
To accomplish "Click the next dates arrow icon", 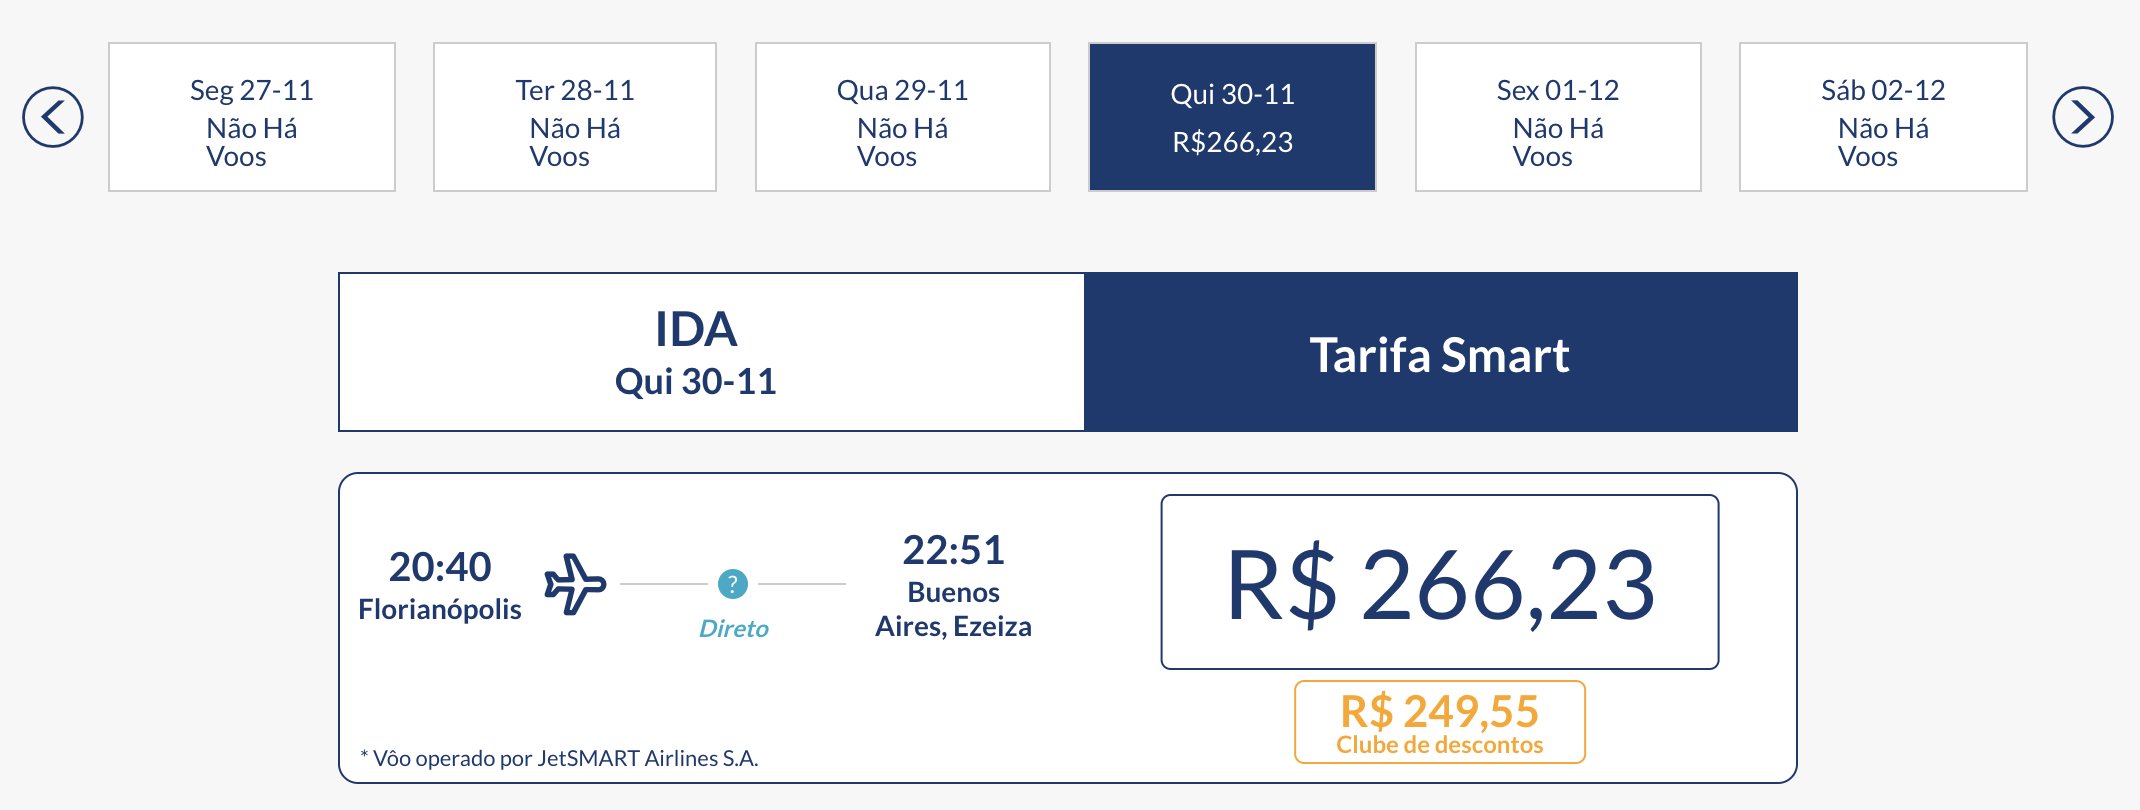I will (x=2082, y=117).
